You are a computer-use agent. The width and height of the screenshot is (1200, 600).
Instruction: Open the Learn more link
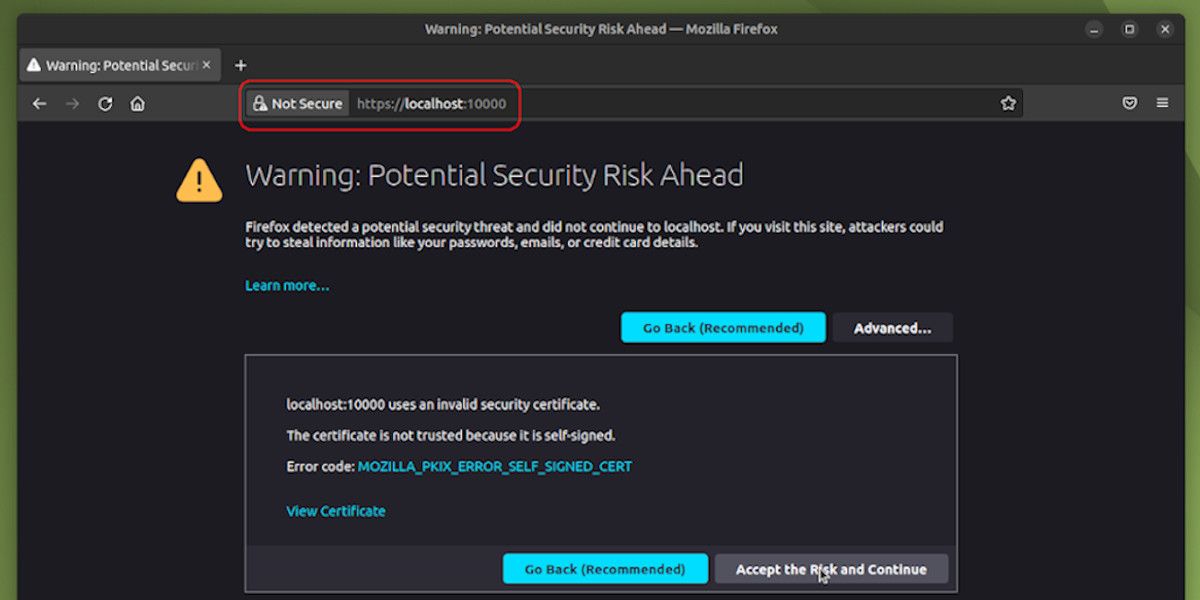pyautogui.click(x=287, y=285)
